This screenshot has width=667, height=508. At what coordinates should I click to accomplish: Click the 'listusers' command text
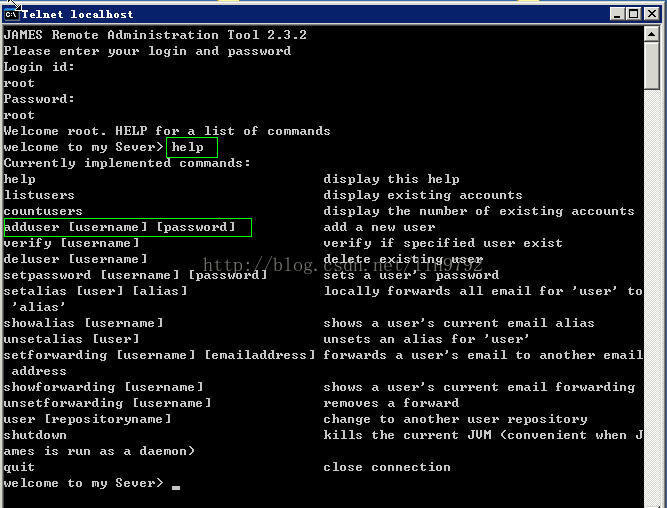39,195
